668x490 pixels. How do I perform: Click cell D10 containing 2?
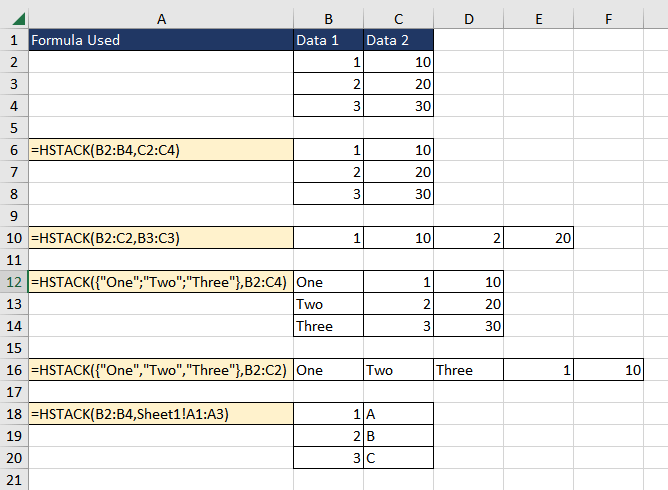click(x=468, y=238)
